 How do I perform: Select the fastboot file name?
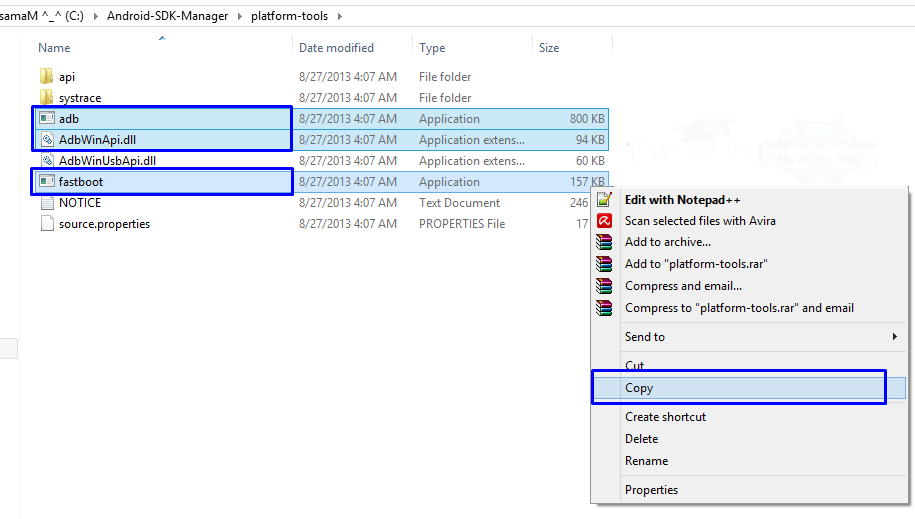click(x=81, y=182)
